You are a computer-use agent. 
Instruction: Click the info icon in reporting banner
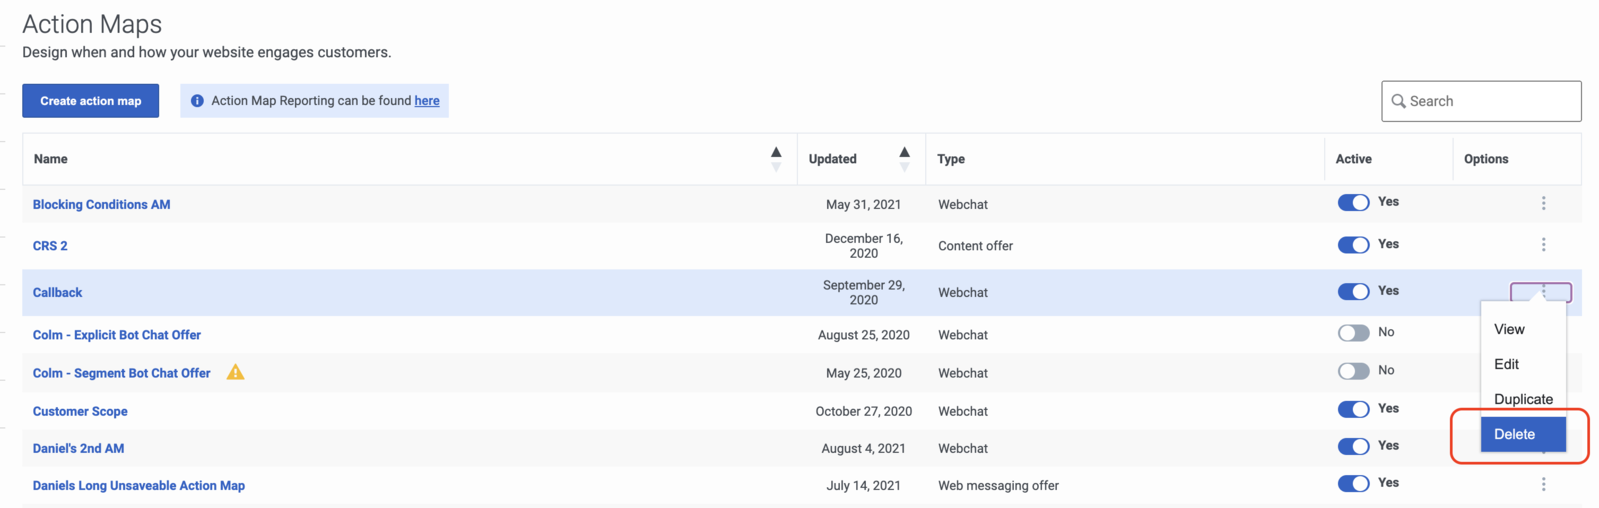[197, 101]
